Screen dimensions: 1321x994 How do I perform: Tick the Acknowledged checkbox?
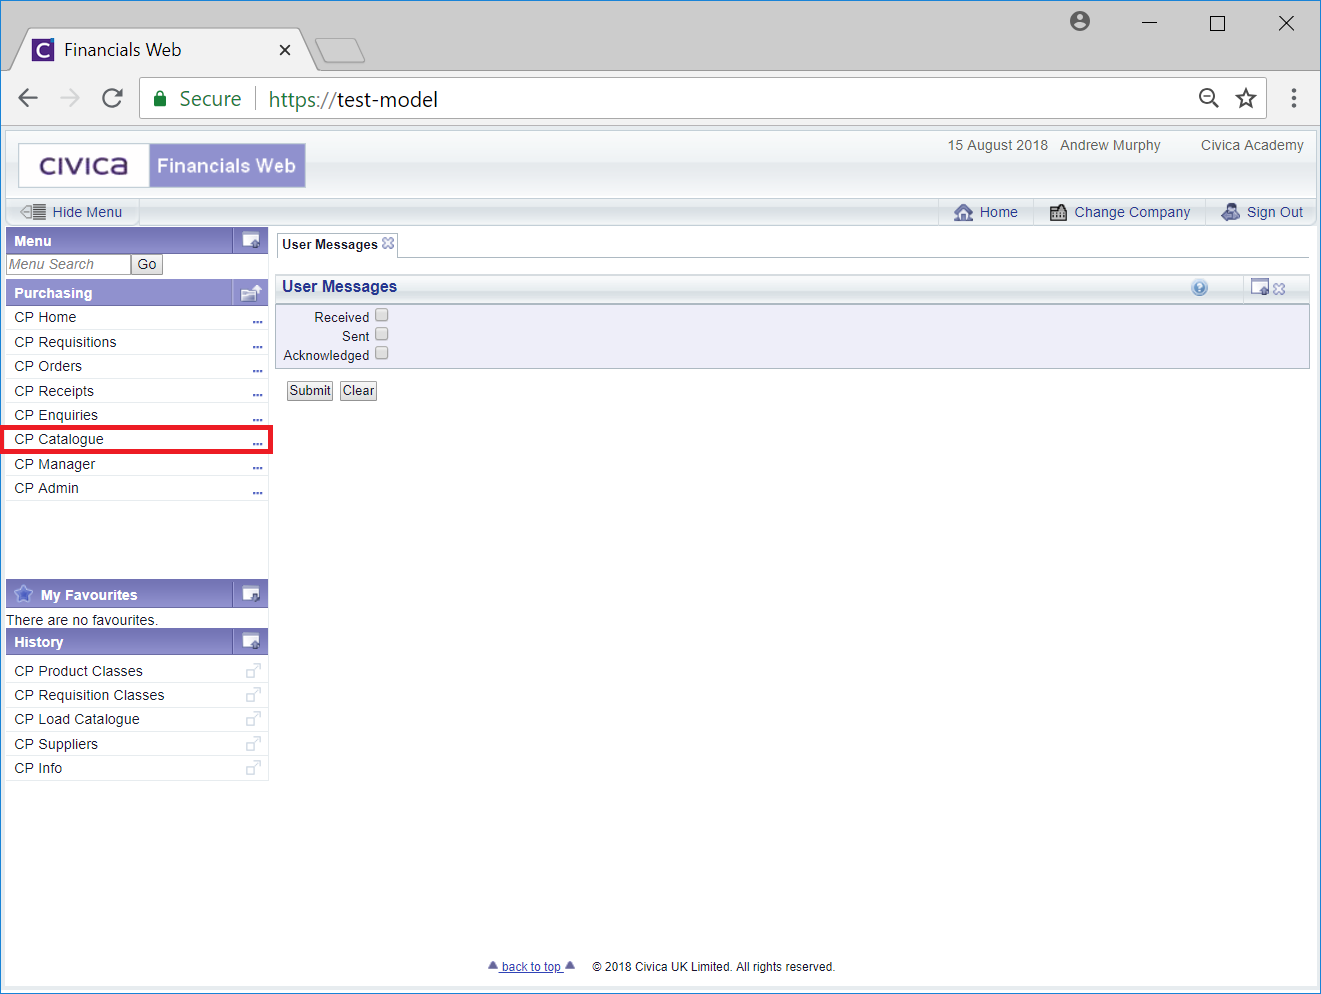click(381, 353)
